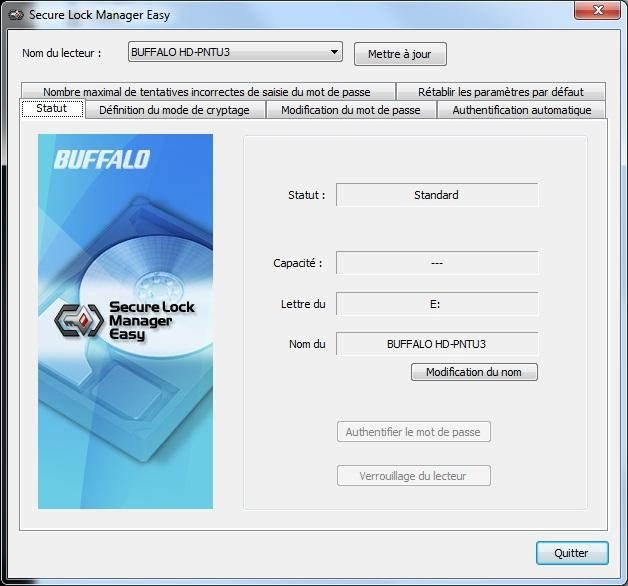Click the Statut field showing Standard

click(437, 195)
